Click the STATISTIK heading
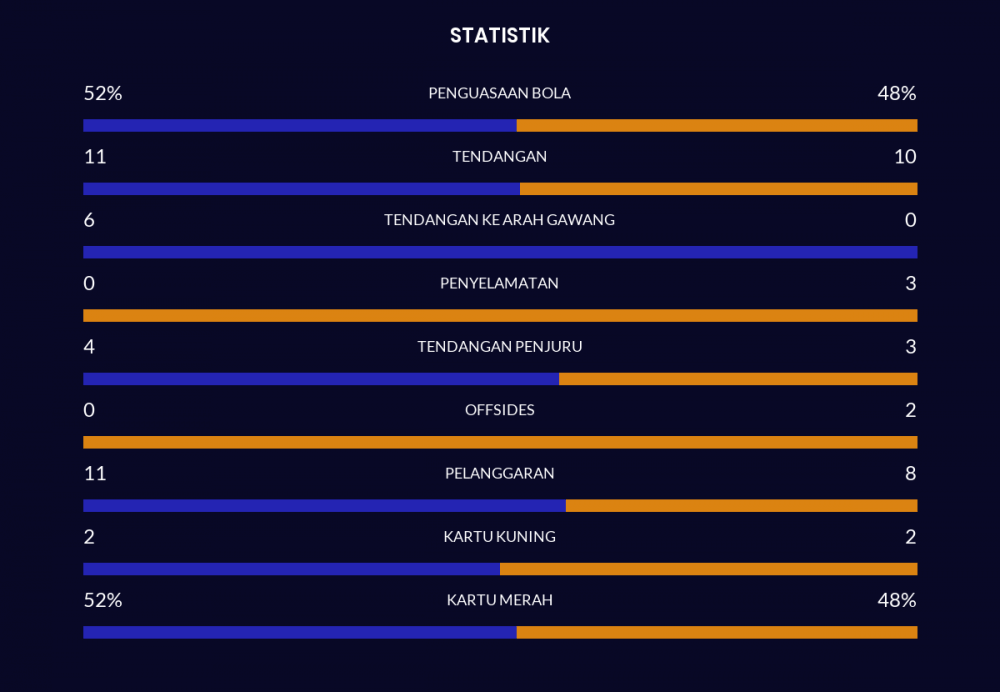1000x692 pixels. 499,36
